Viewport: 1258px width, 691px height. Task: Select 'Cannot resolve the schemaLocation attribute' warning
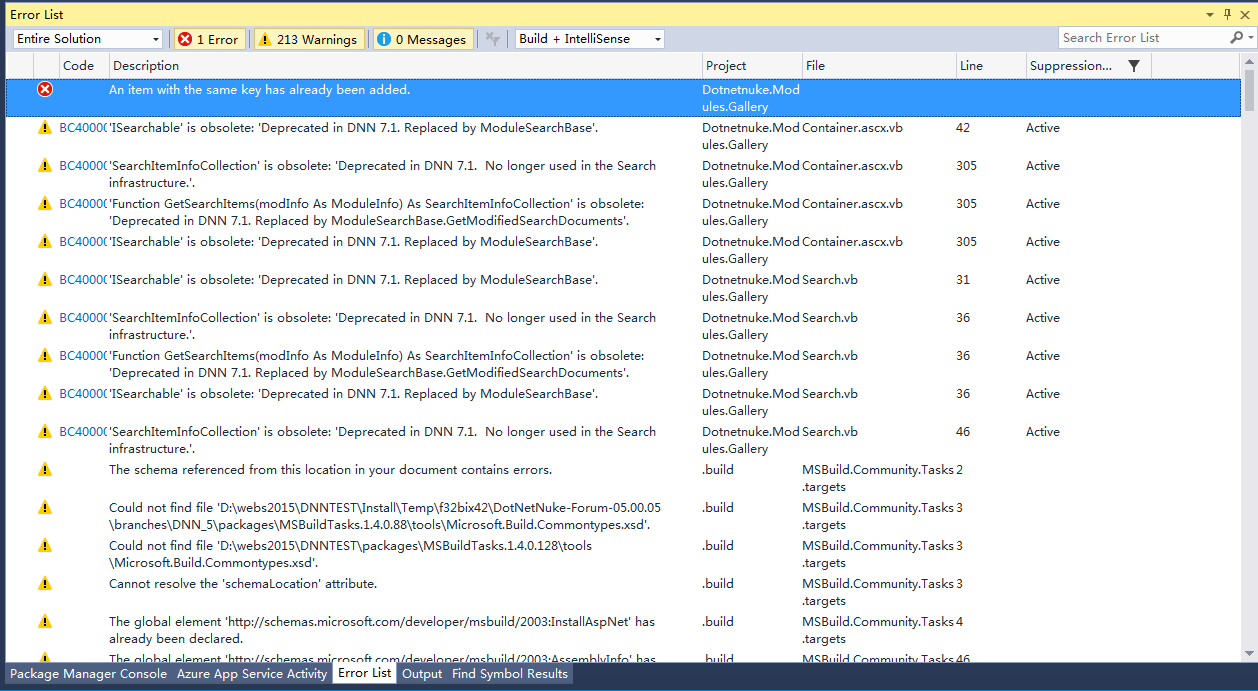[623, 592]
